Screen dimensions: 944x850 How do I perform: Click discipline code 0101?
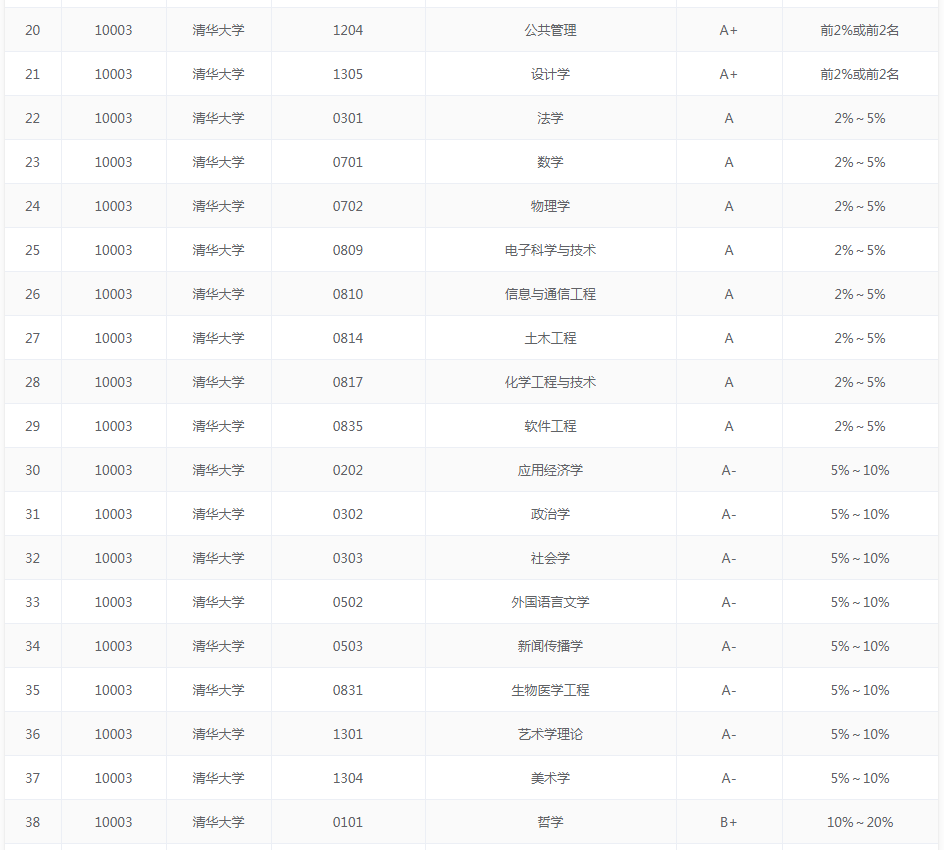click(x=348, y=821)
